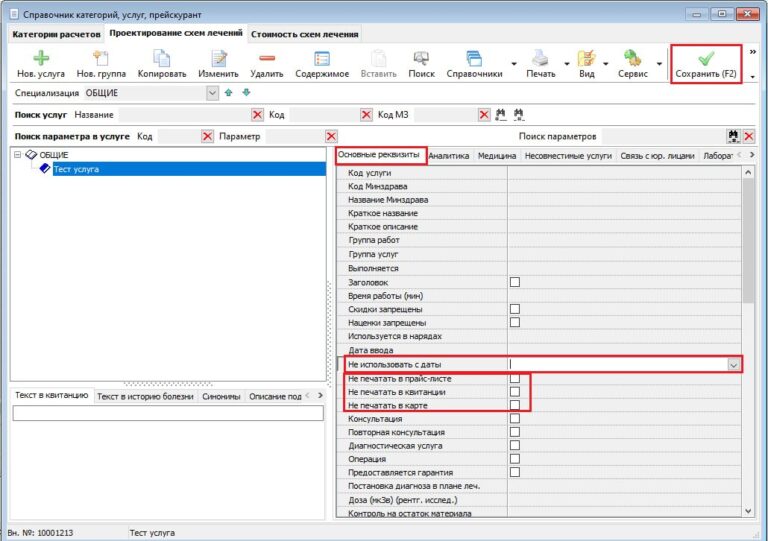The image size is (768, 541).
Task: Run Поиск параметров with binoculars icon
Action: click(x=733, y=136)
